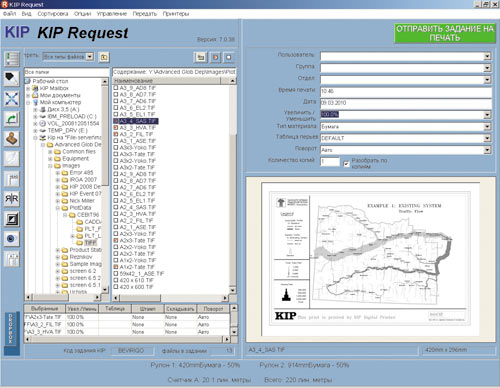Open the 'Сортировка' menu

(x=53, y=14)
